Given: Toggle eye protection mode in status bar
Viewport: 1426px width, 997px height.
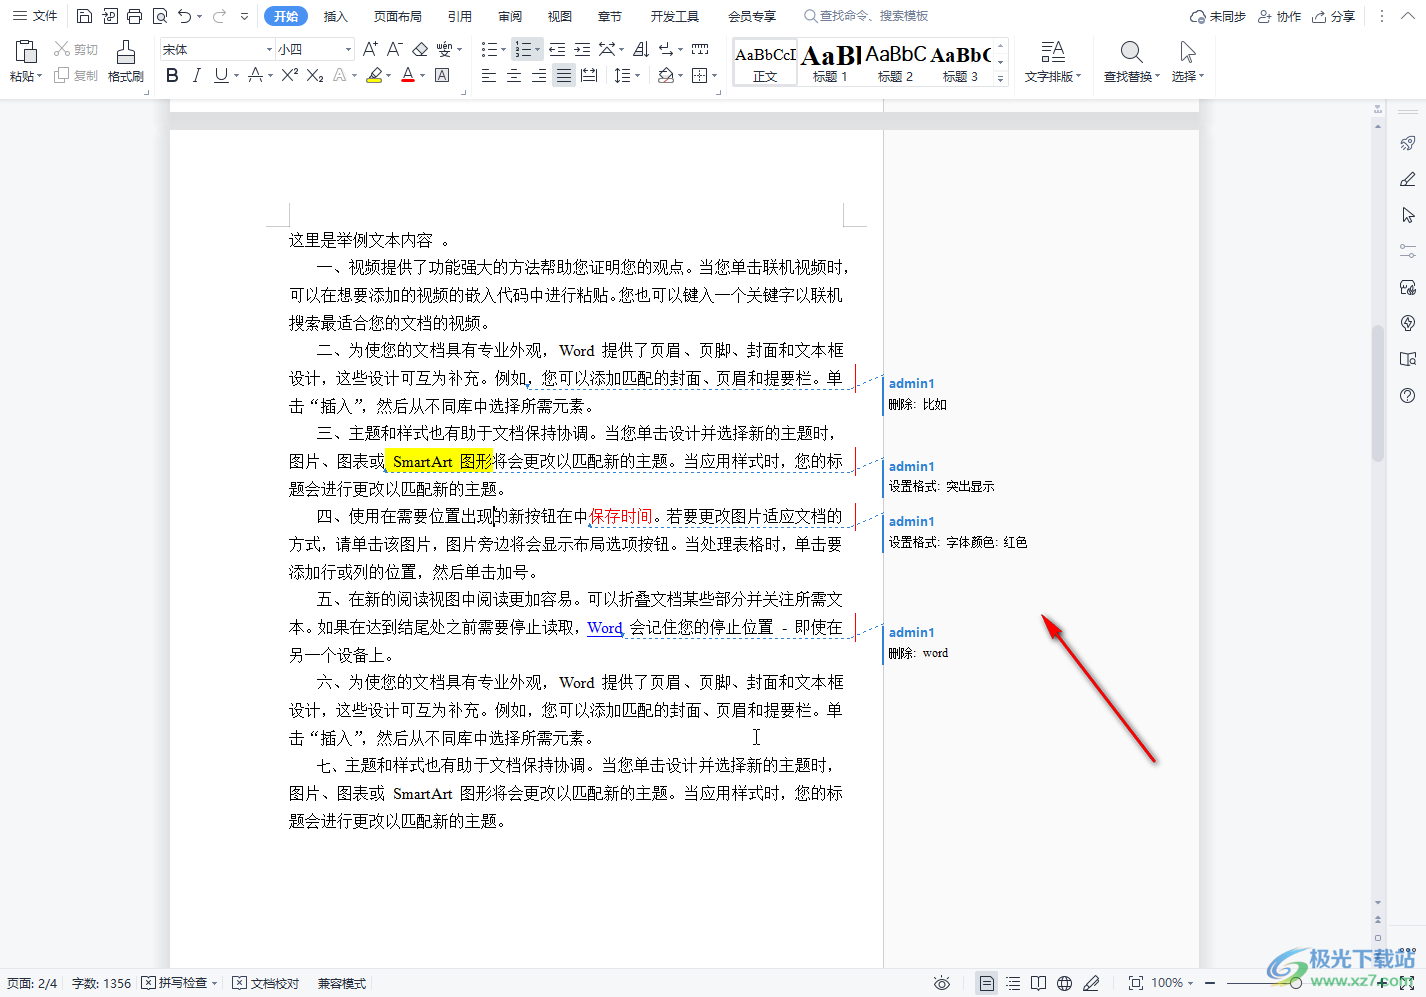Looking at the screenshot, I should (x=941, y=983).
